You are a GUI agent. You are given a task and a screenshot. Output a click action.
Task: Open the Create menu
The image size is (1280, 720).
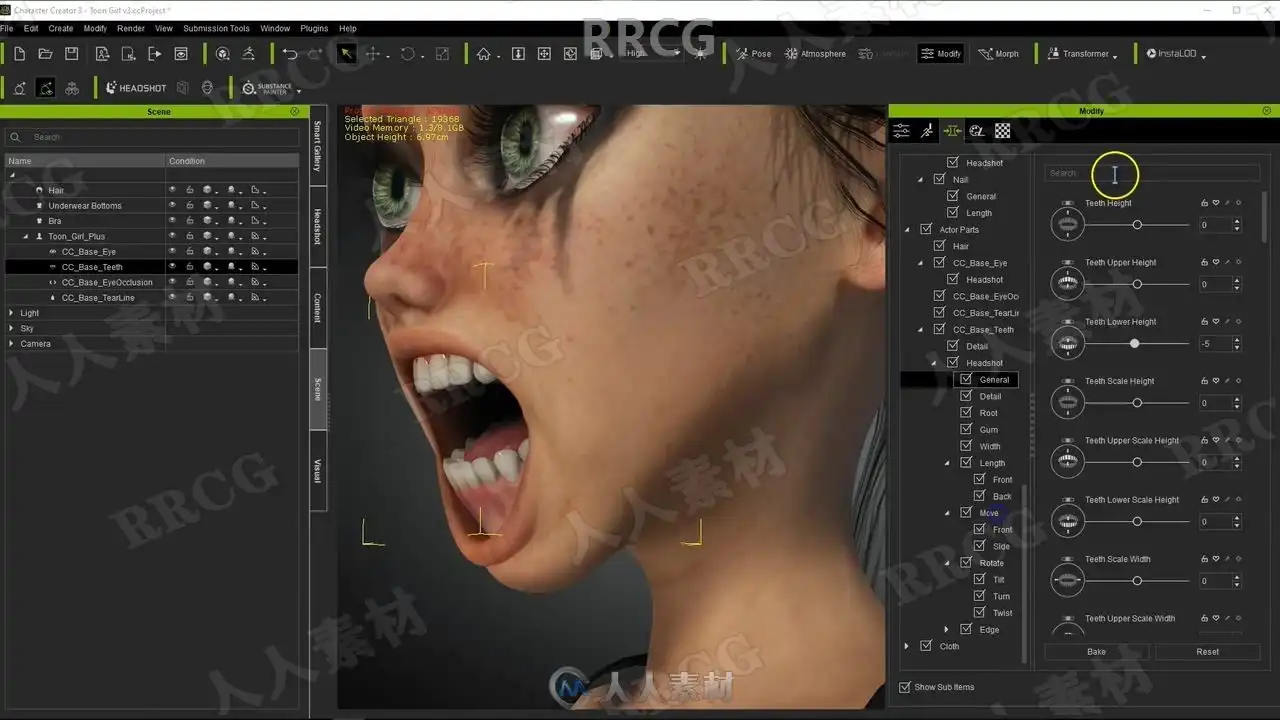point(61,29)
